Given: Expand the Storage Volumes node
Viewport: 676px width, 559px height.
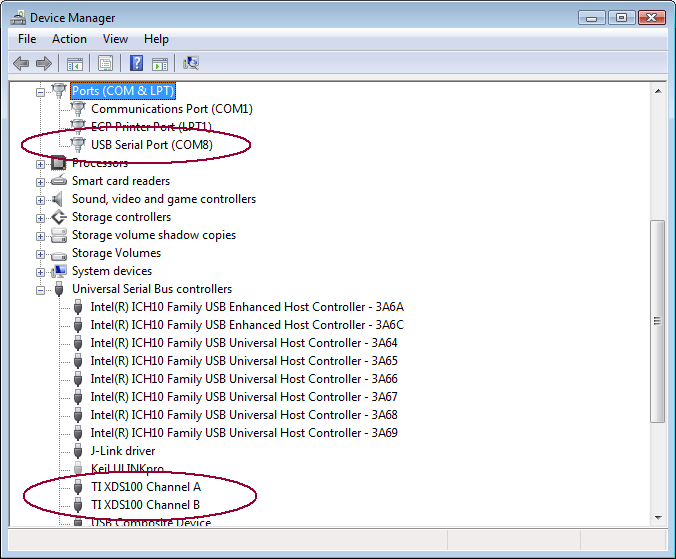Looking at the screenshot, I should tap(40, 254).
